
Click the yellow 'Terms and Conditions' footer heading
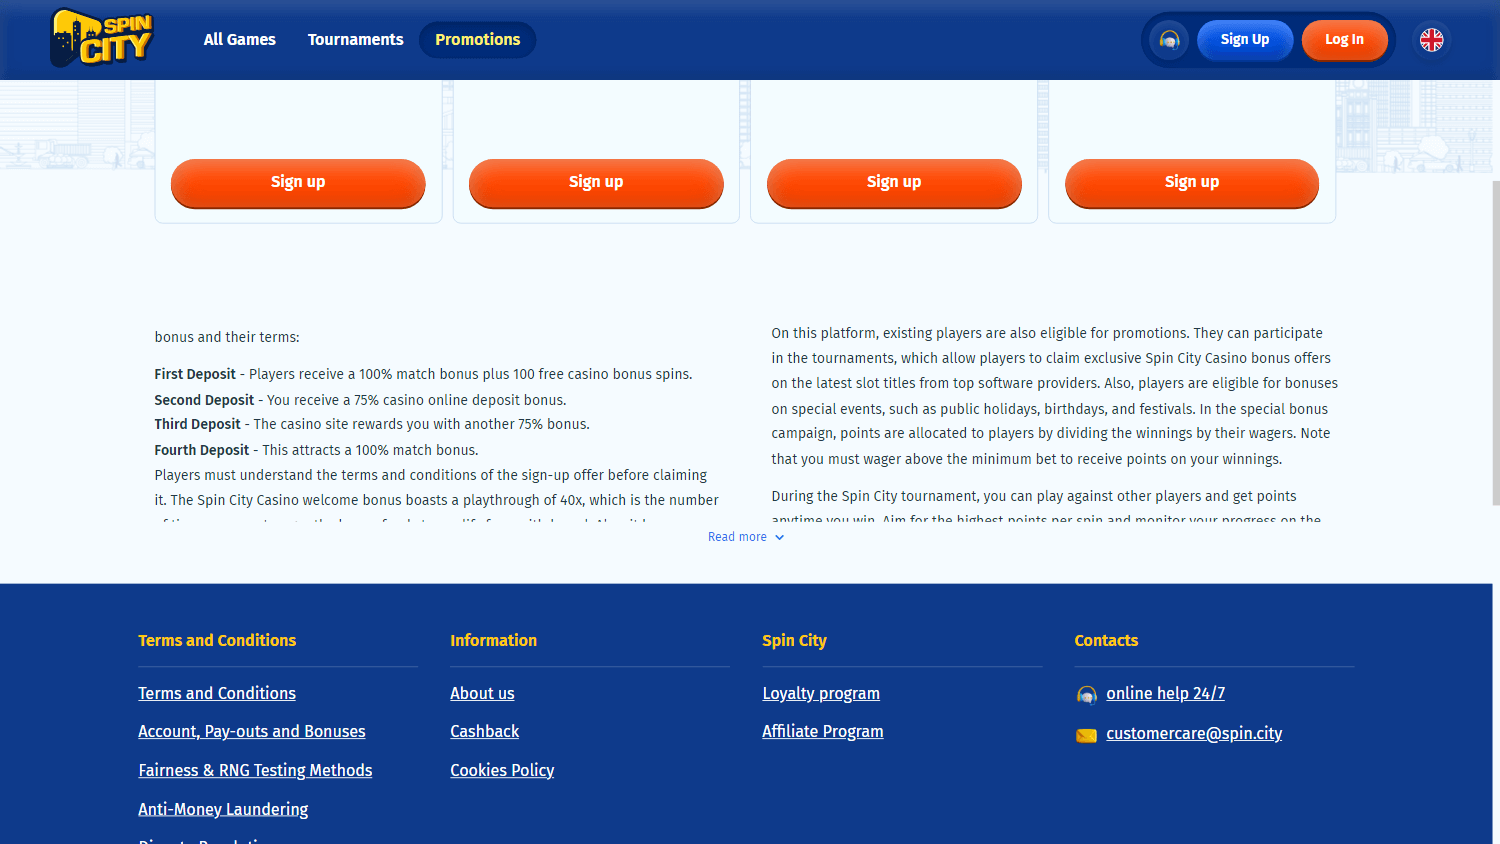(217, 640)
